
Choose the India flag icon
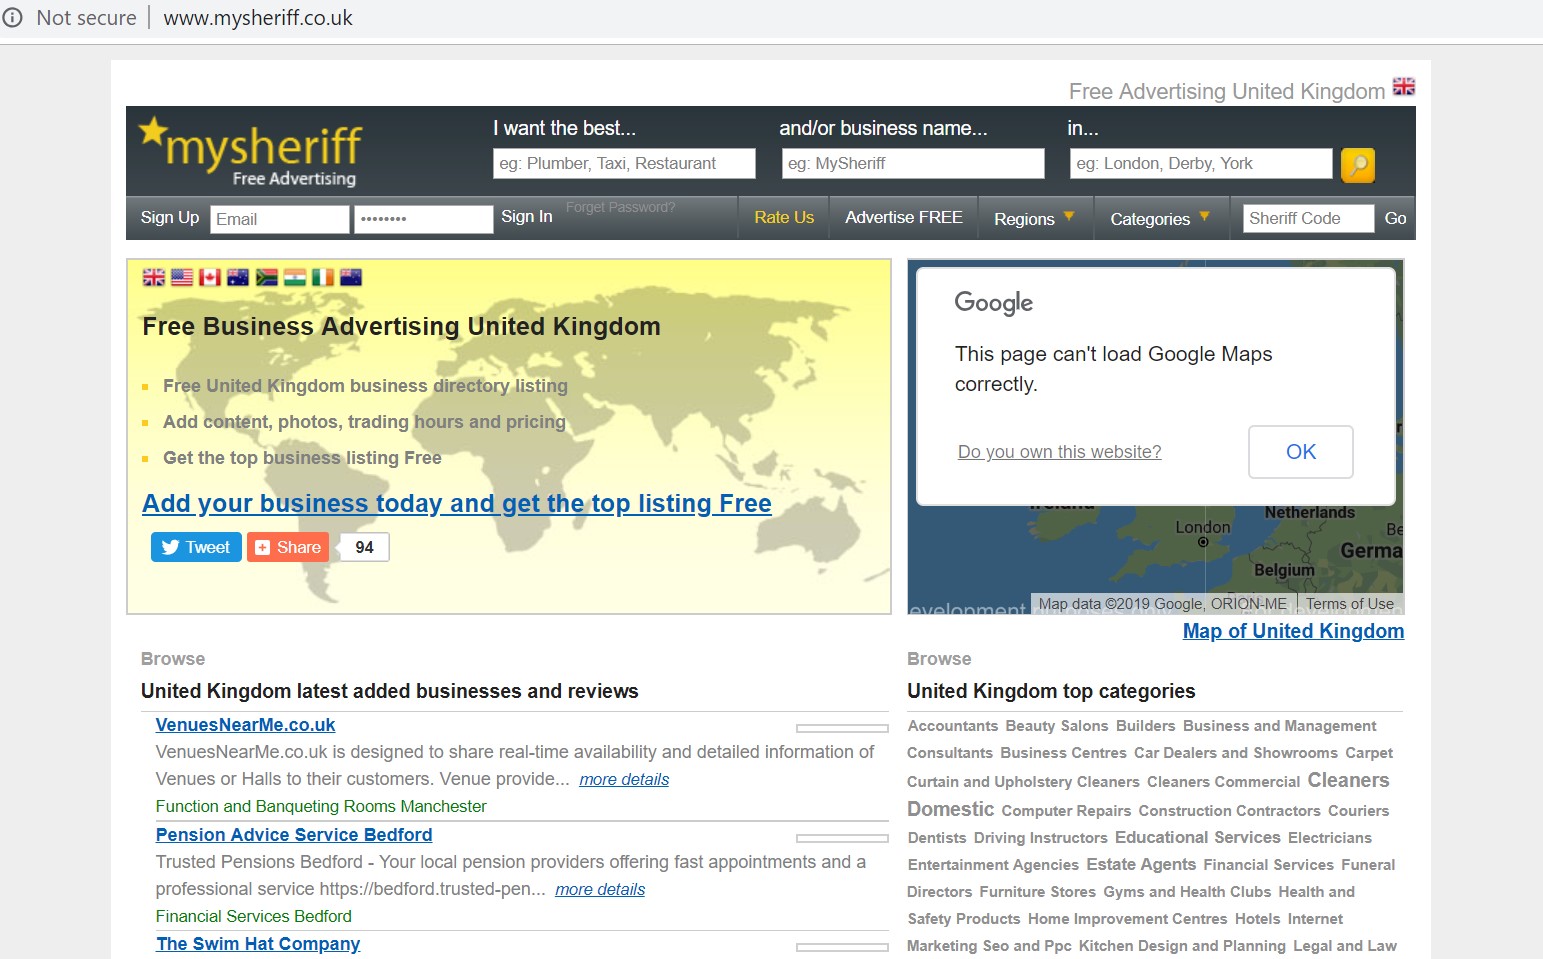tap(295, 277)
